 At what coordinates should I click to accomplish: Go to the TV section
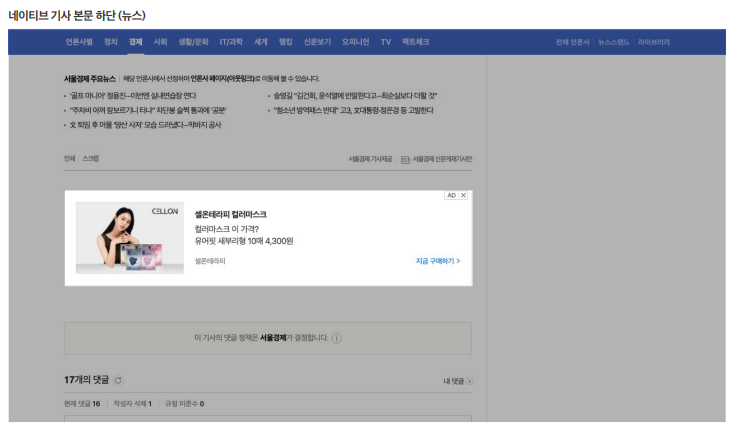(386, 42)
